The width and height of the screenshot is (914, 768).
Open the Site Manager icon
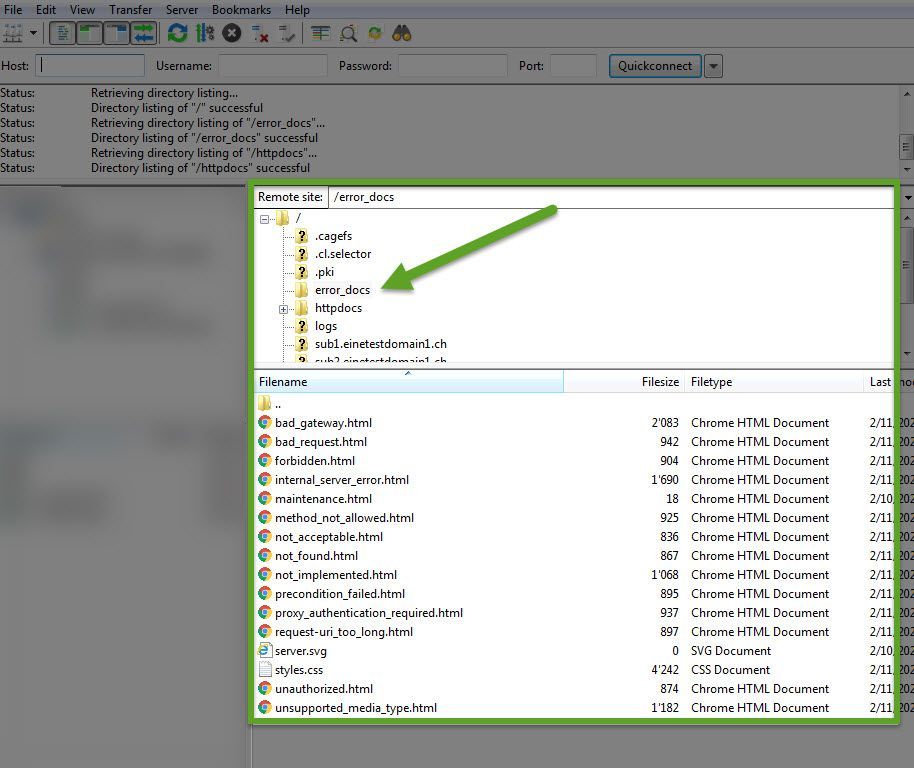point(13,33)
